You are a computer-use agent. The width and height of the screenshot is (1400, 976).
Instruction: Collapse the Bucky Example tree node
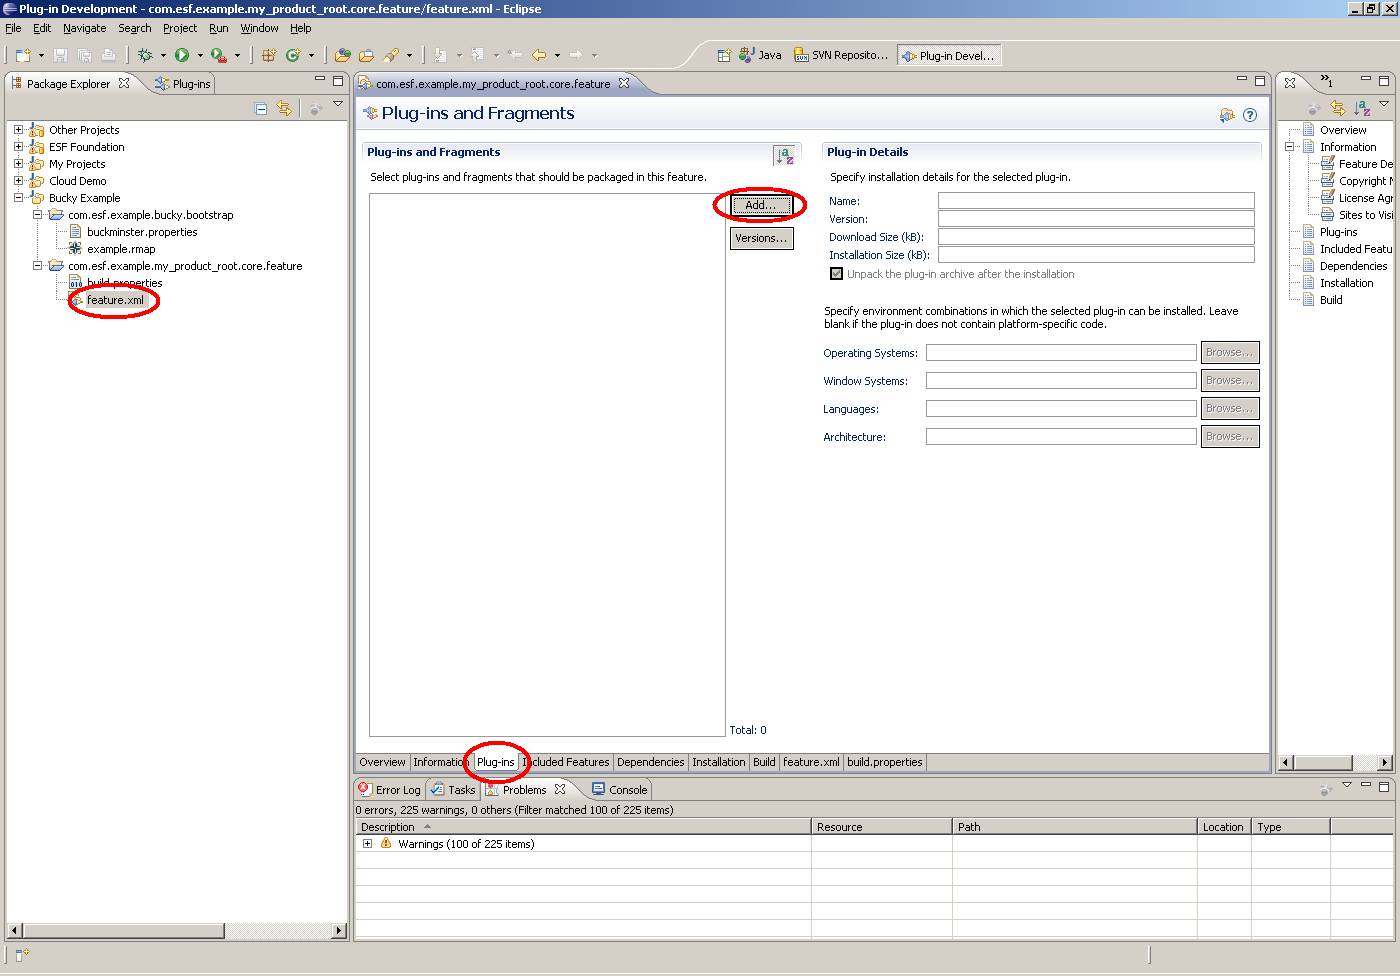pyautogui.click(x=18, y=198)
